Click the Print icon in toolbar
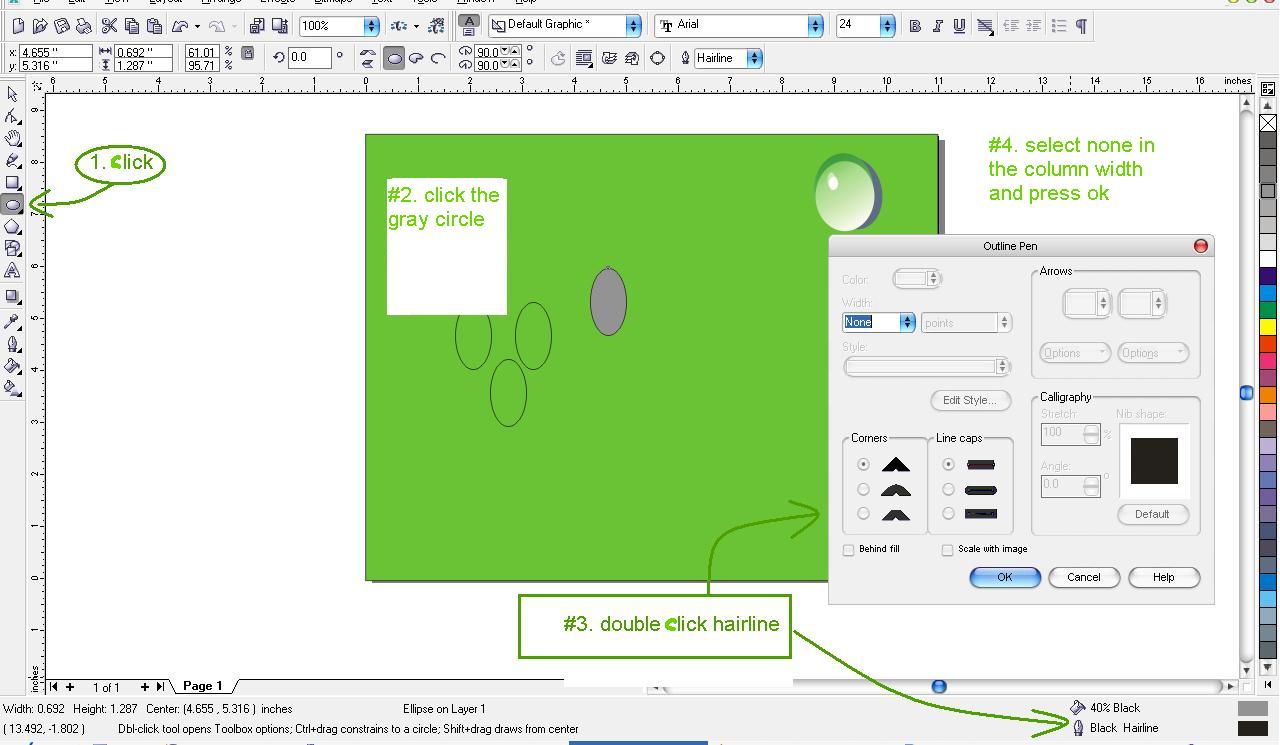 84,25
